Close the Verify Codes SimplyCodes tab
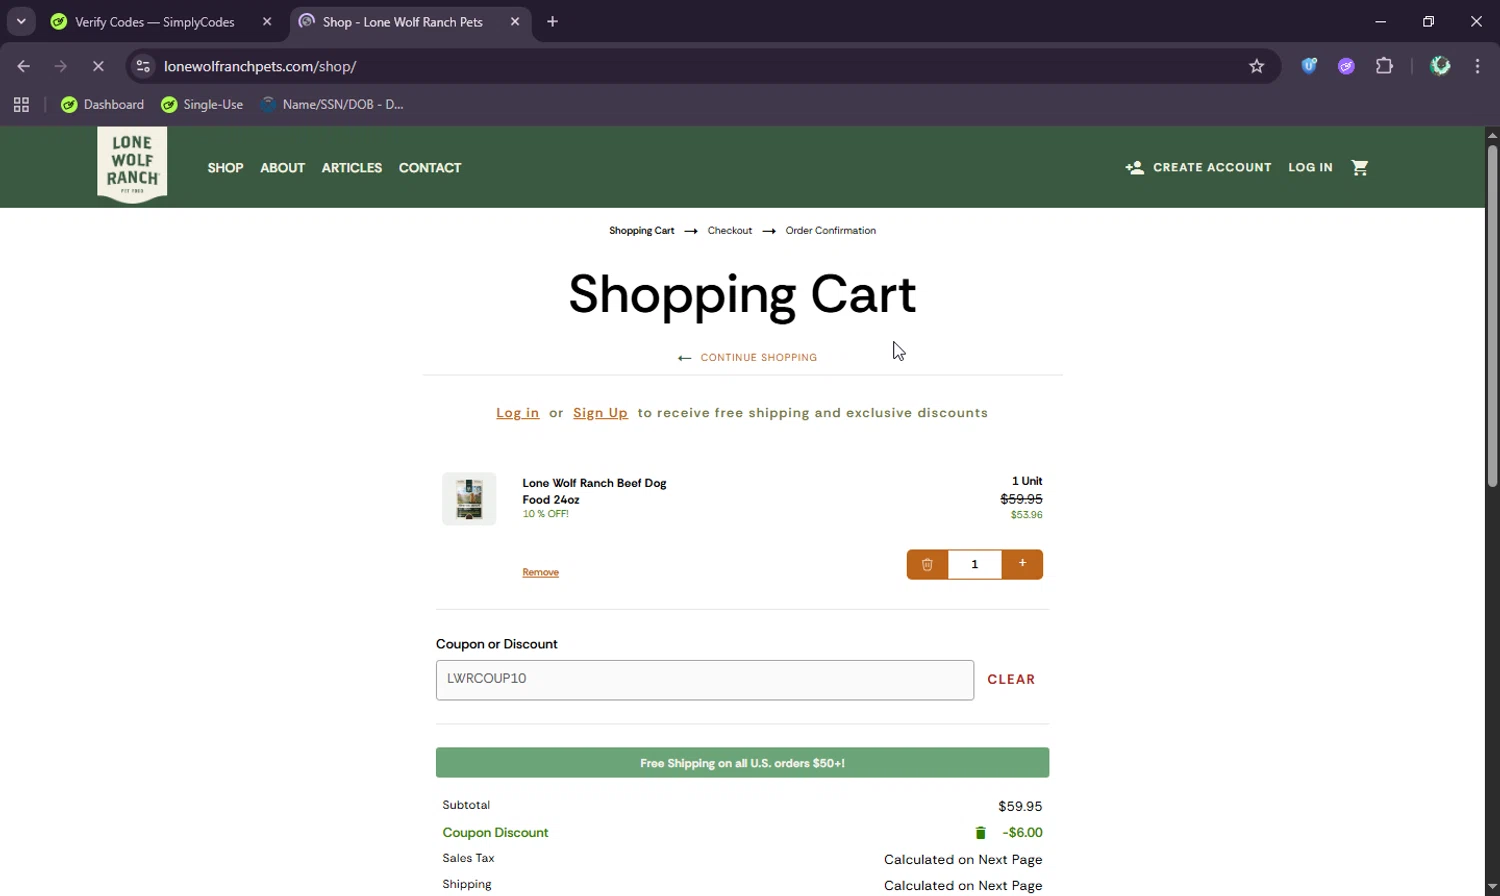 [267, 21]
